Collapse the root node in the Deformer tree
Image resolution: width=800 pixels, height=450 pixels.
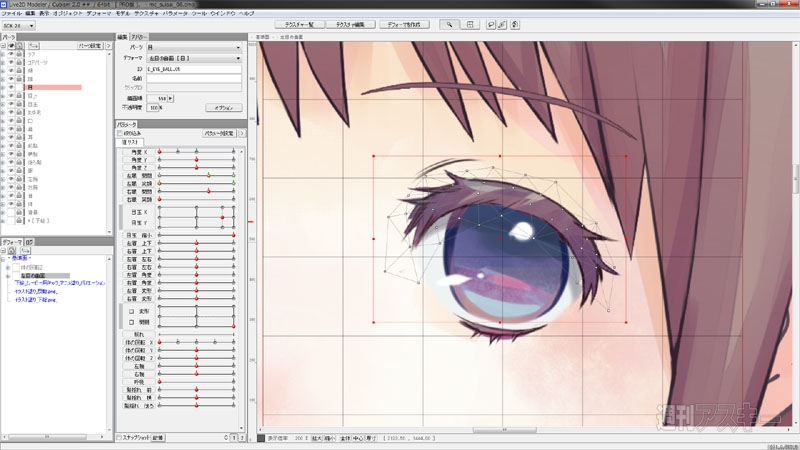4,259
